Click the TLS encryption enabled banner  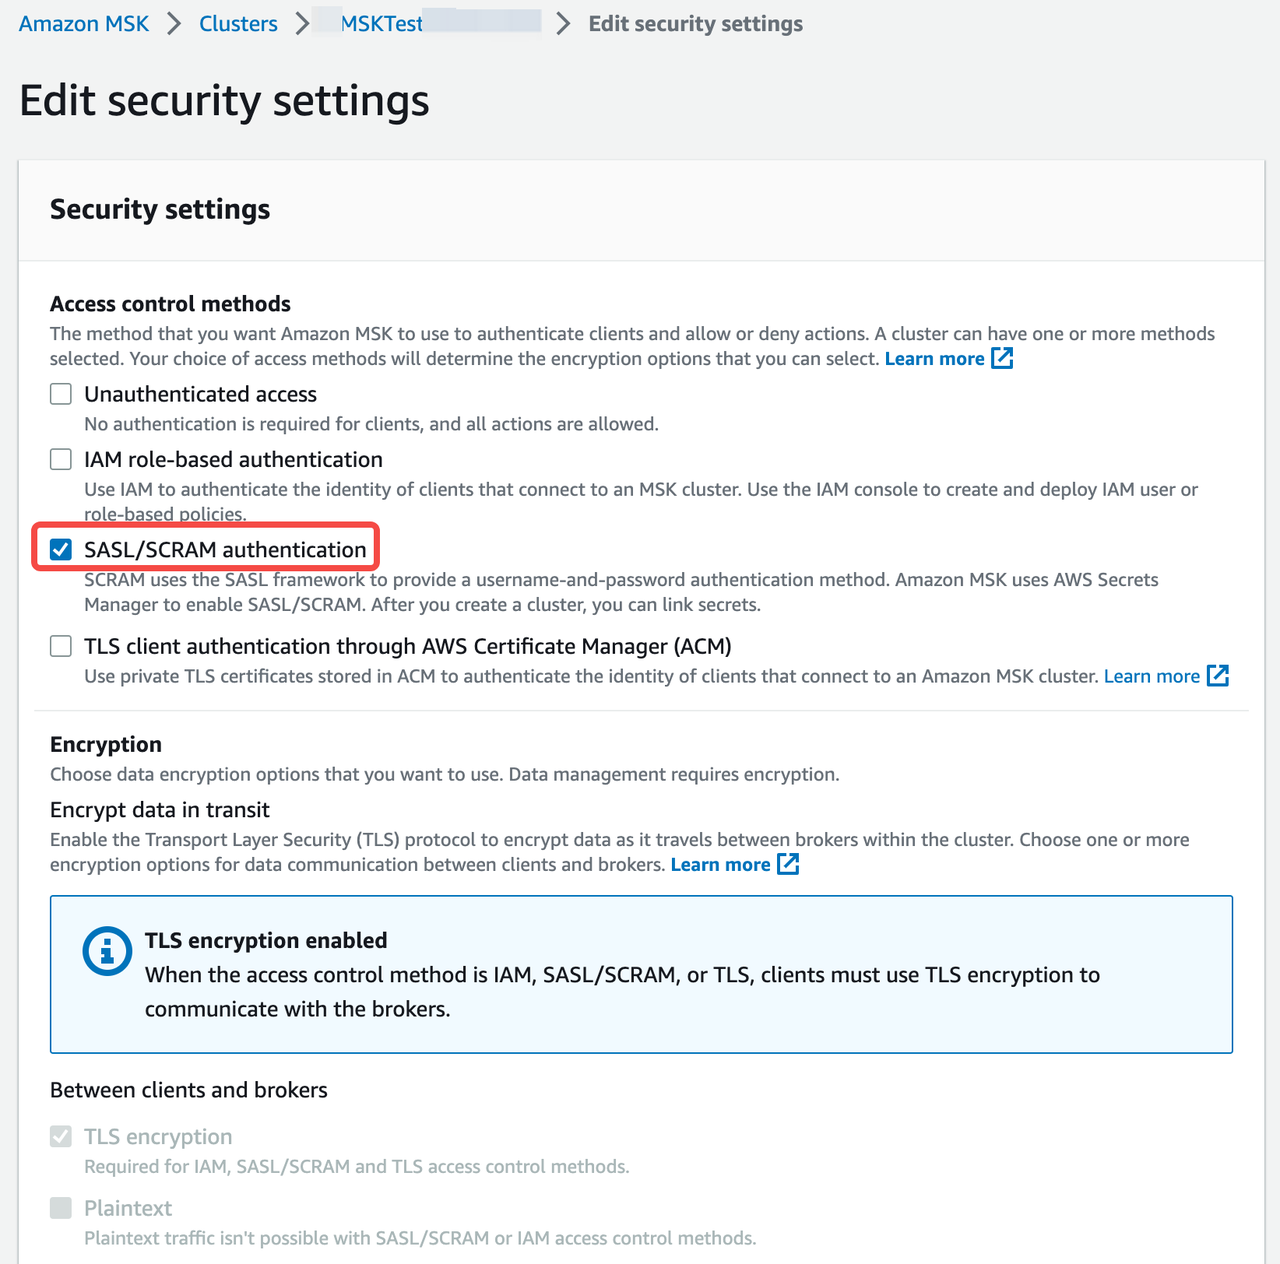pyautogui.click(x=641, y=974)
